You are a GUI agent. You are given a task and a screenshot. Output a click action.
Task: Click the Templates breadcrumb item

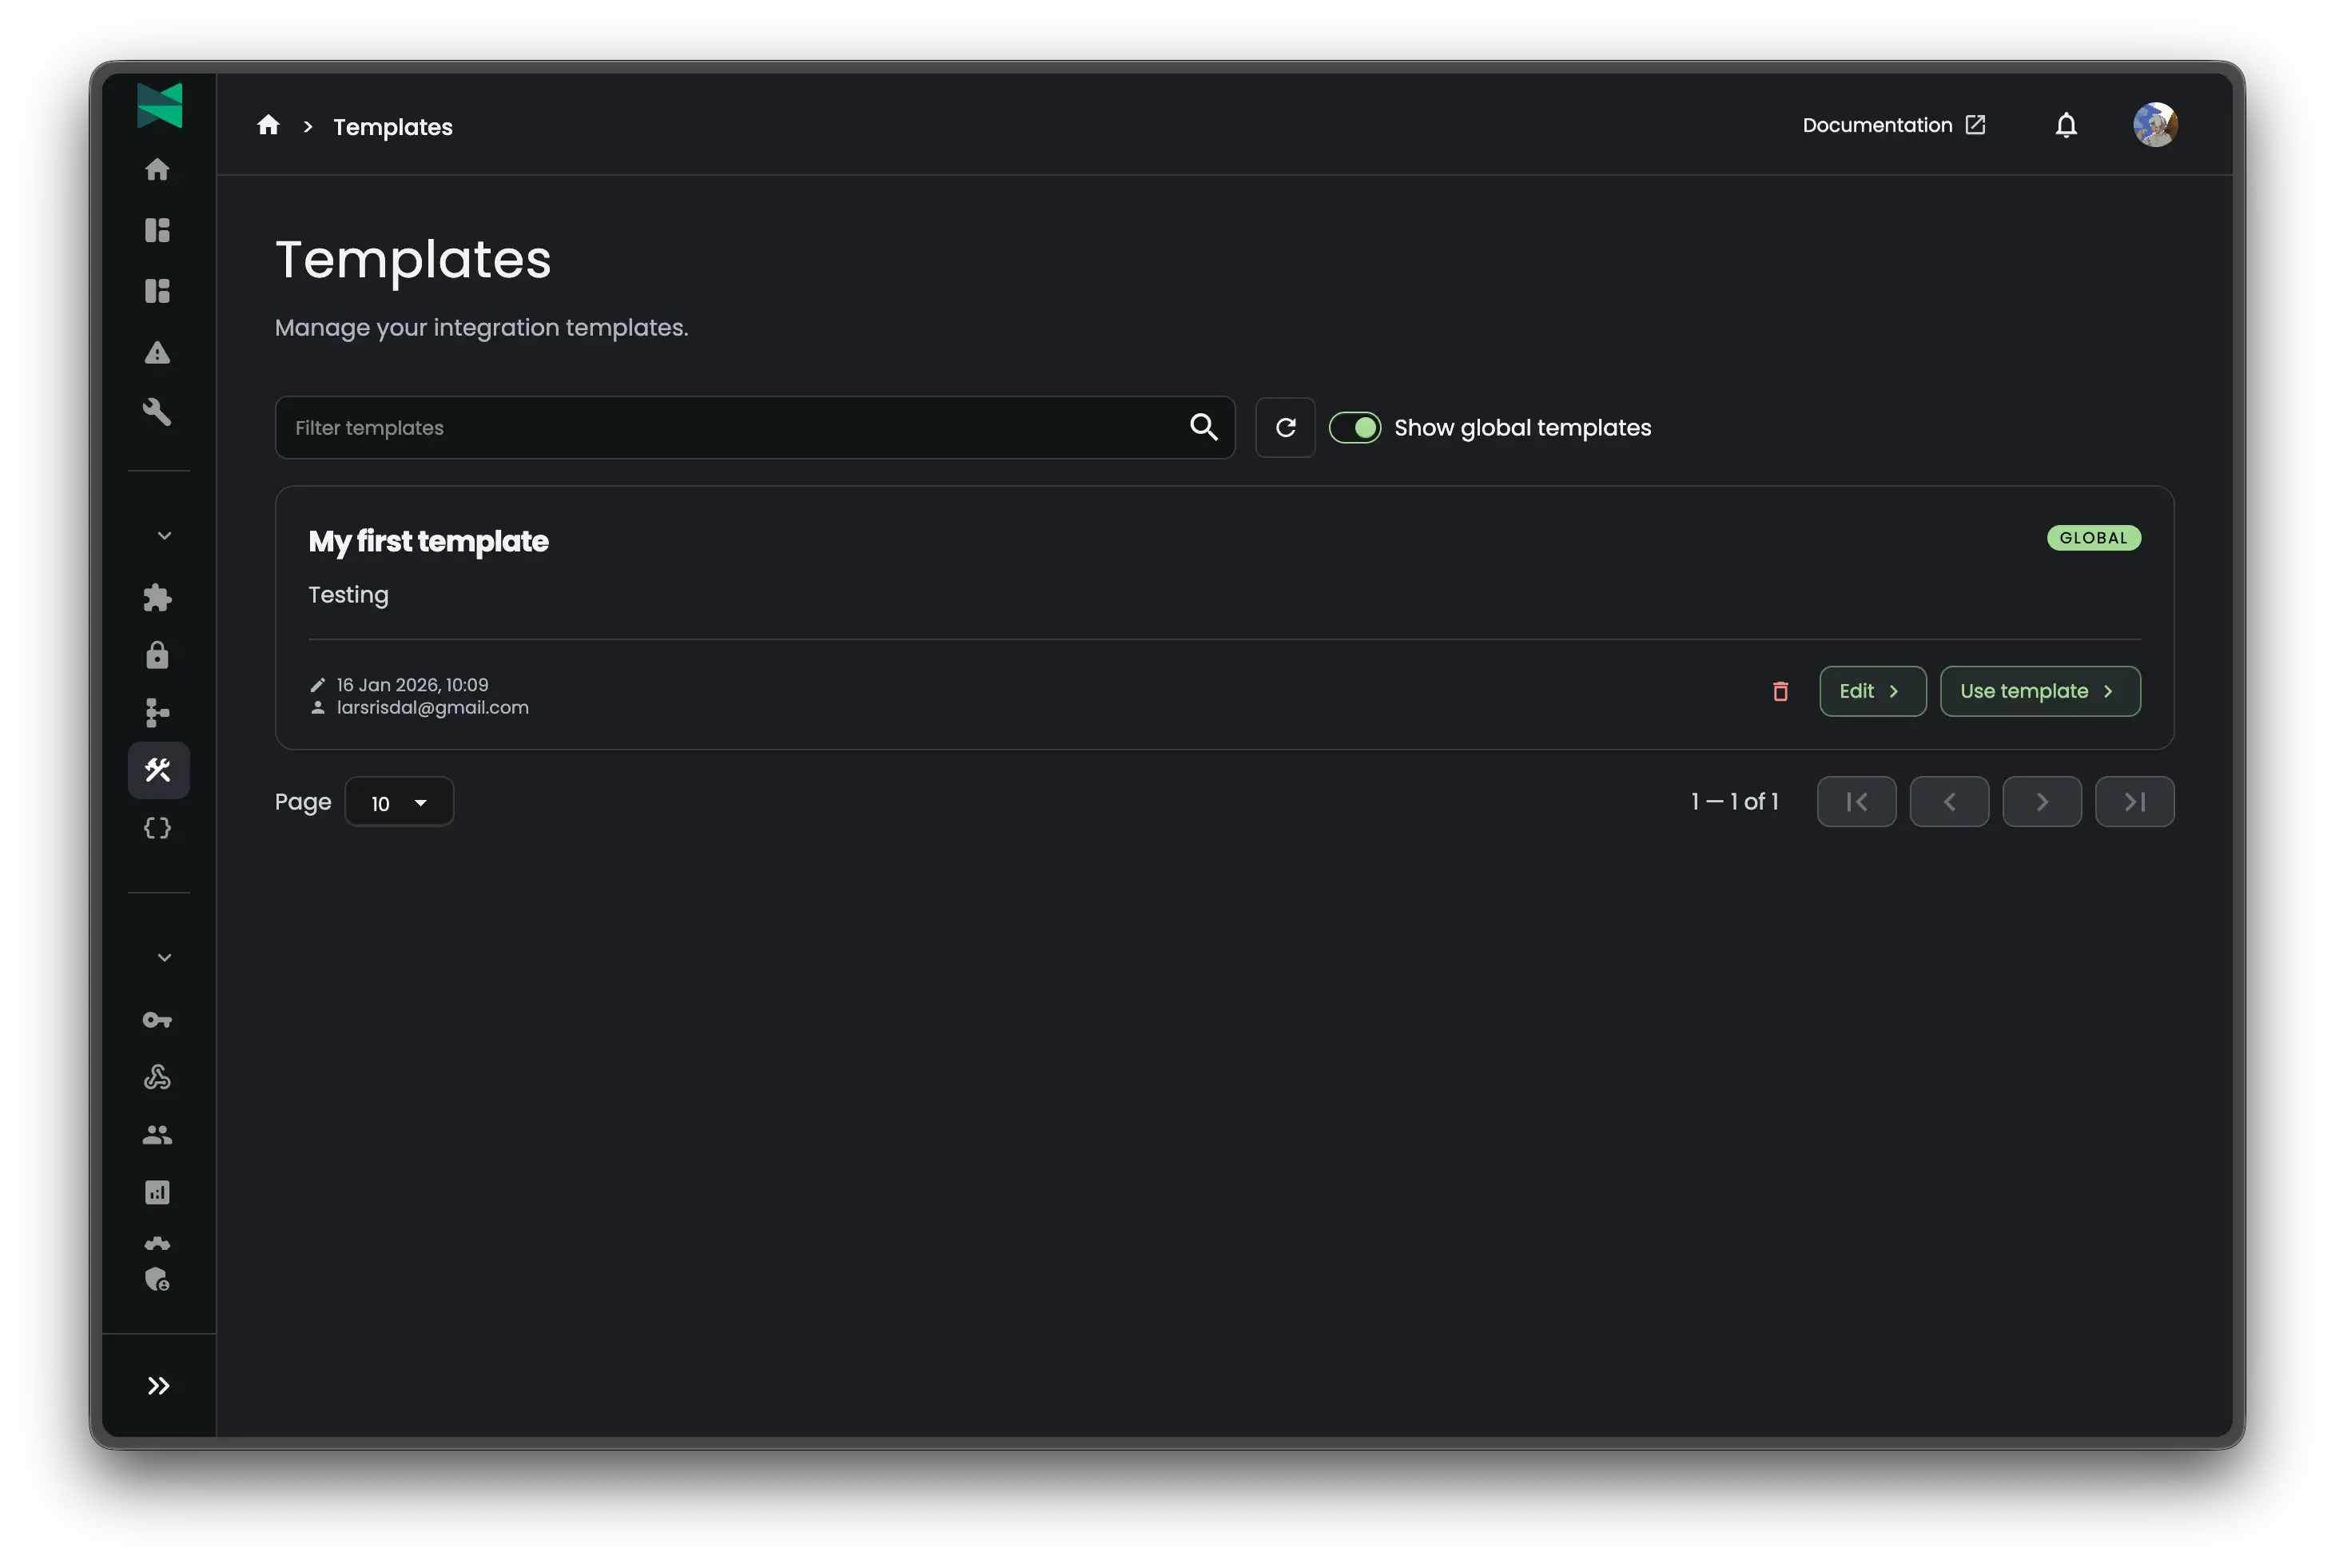pos(392,126)
